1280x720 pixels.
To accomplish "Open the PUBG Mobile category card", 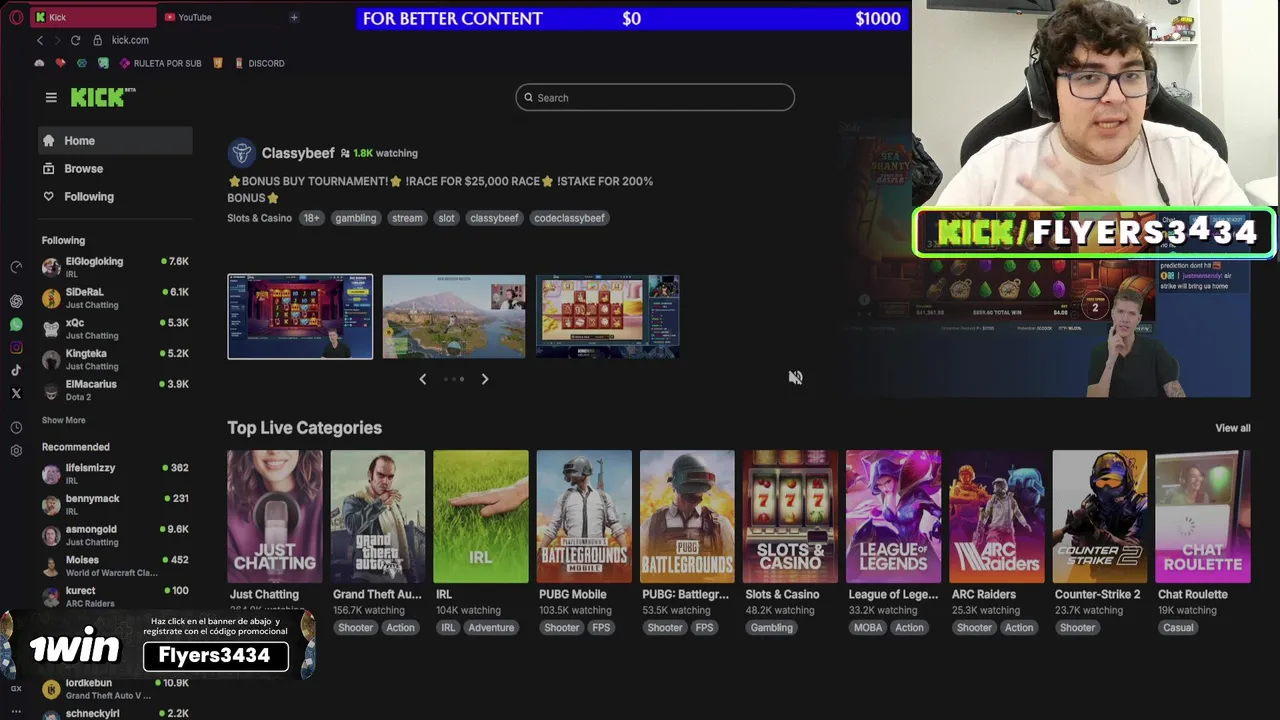I will pyautogui.click(x=584, y=516).
